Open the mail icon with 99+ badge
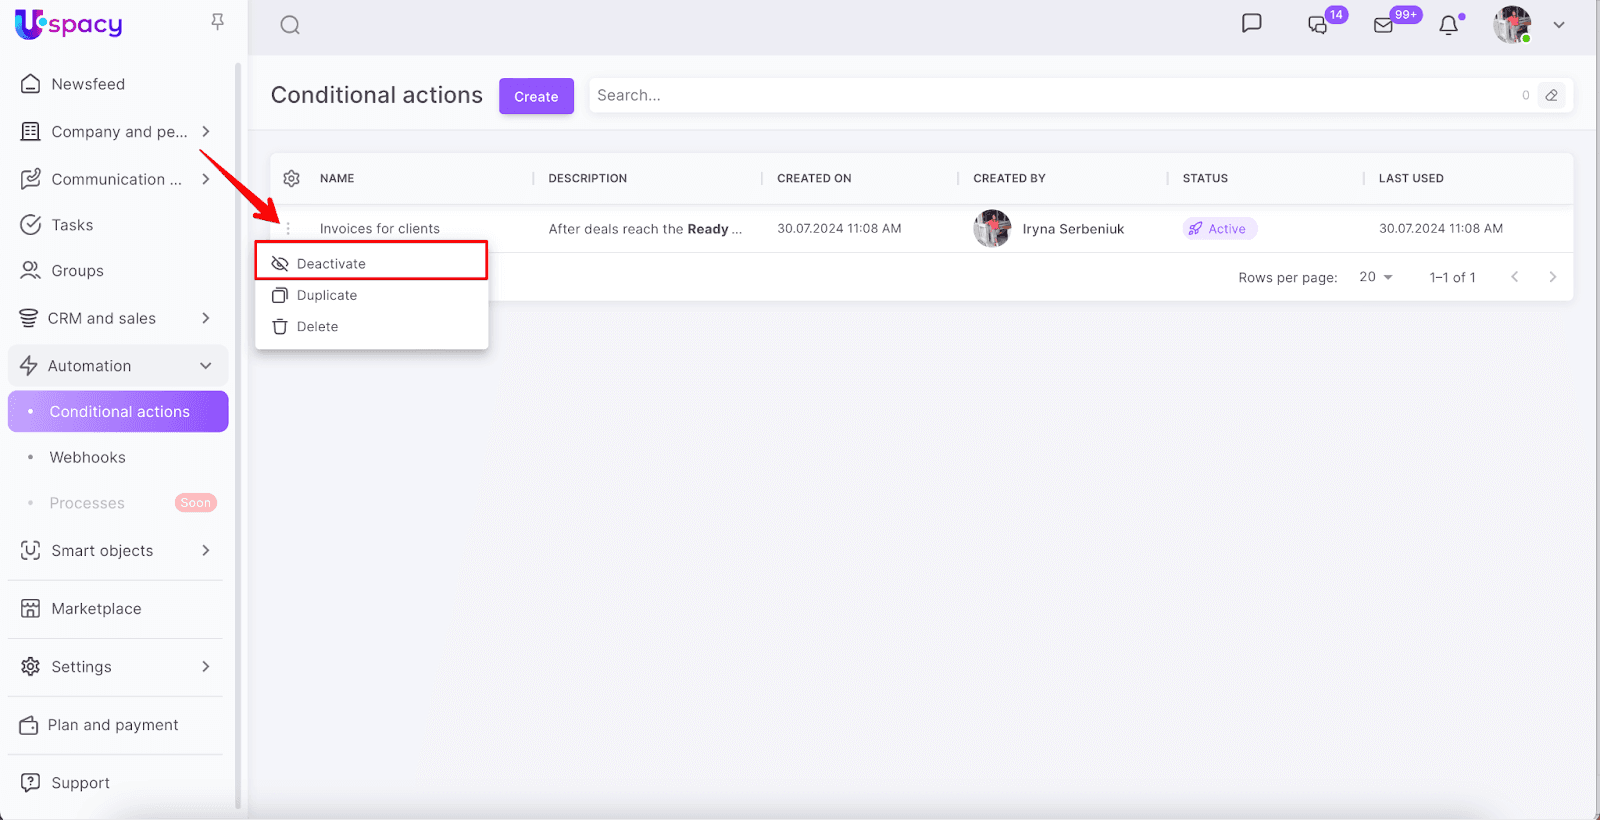 [1384, 25]
